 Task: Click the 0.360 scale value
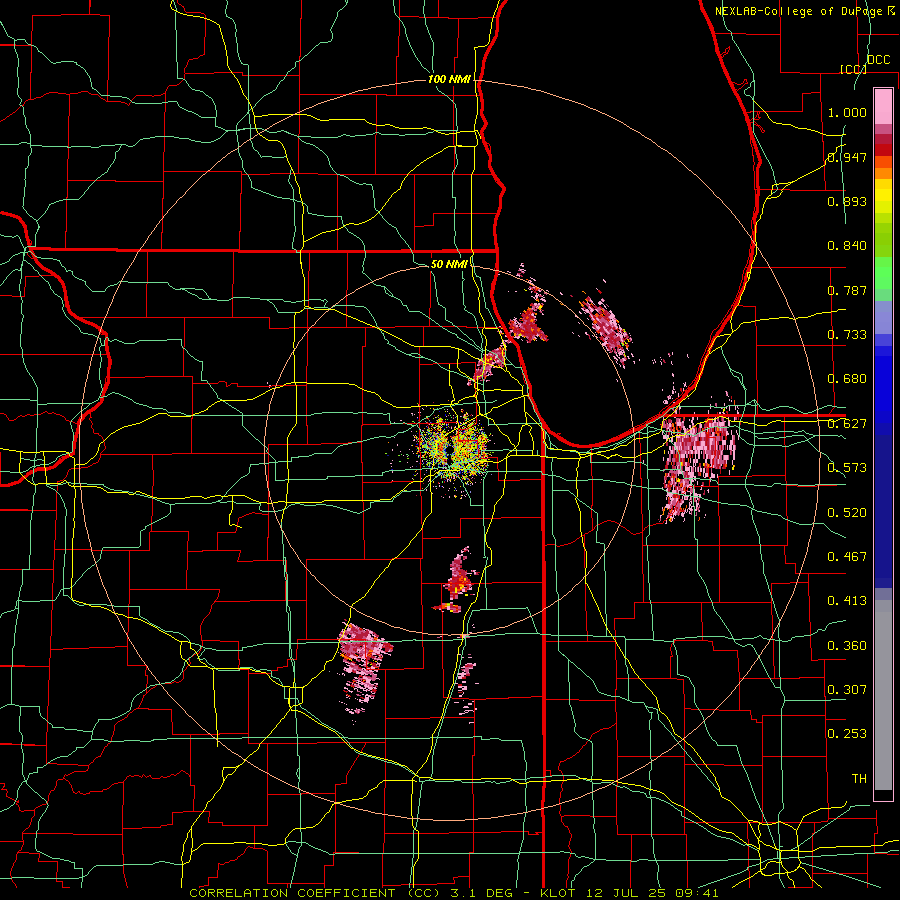point(847,646)
